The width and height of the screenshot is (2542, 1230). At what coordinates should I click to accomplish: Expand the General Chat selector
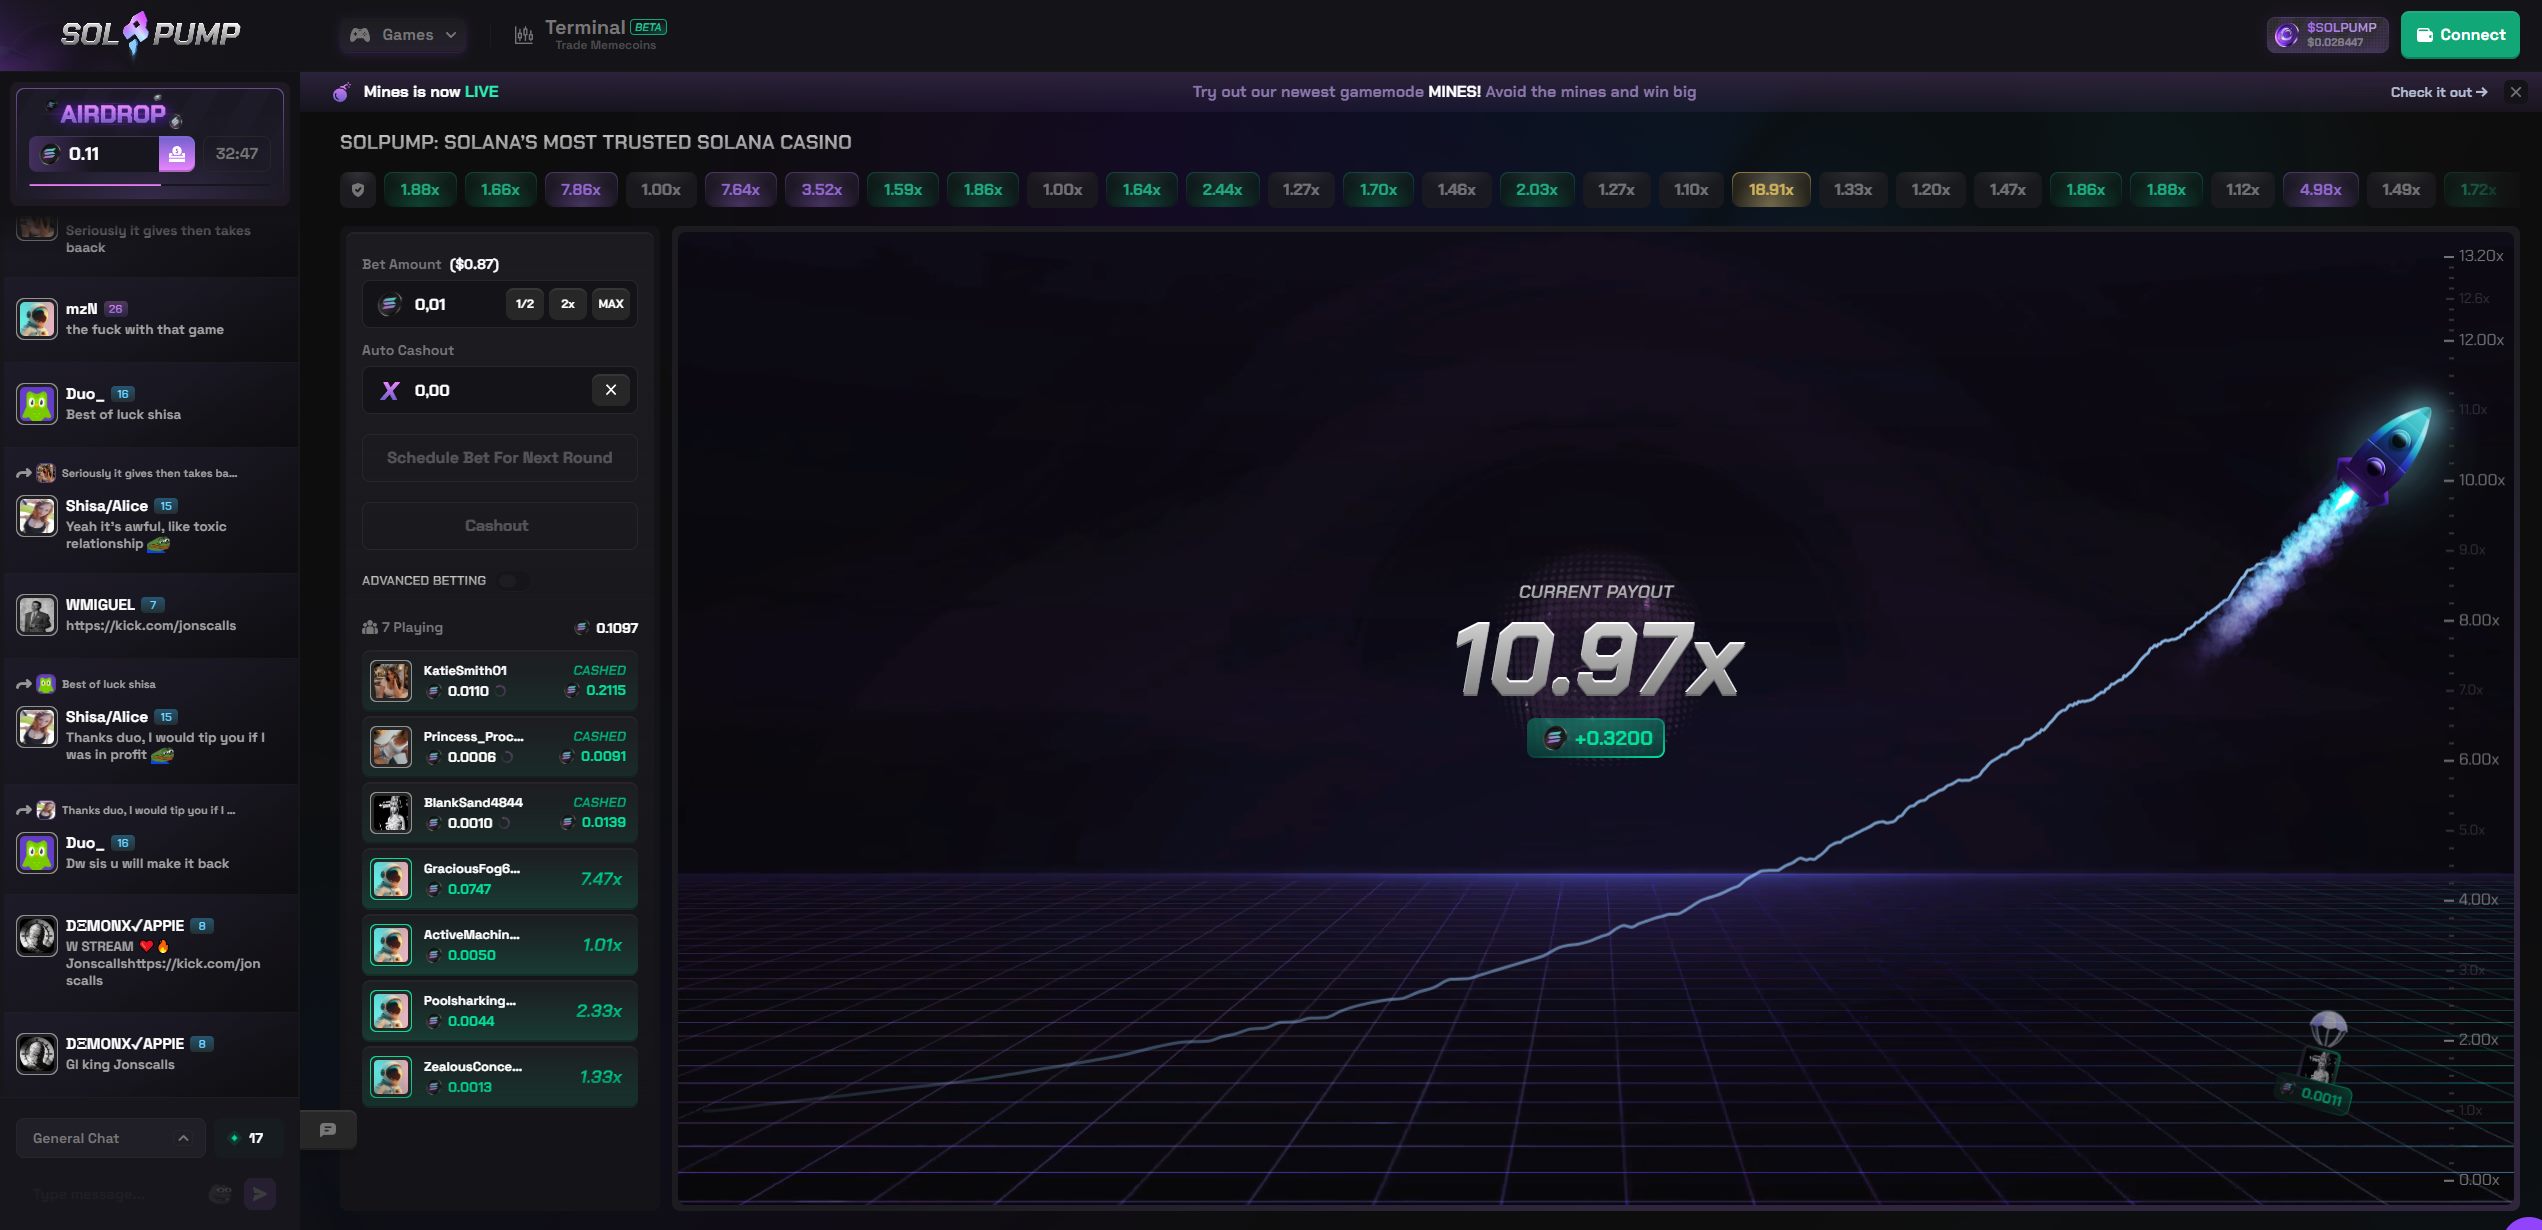pyautogui.click(x=111, y=1138)
